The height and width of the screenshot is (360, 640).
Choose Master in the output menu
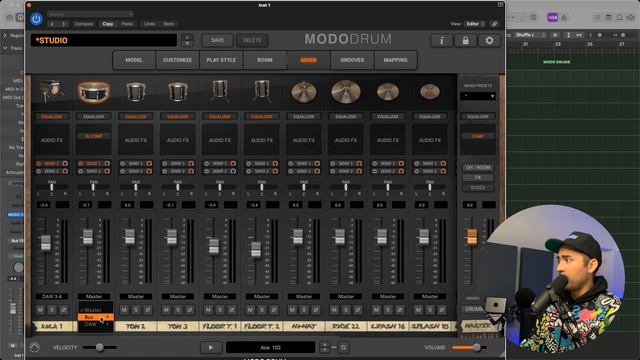pos(95,310)
